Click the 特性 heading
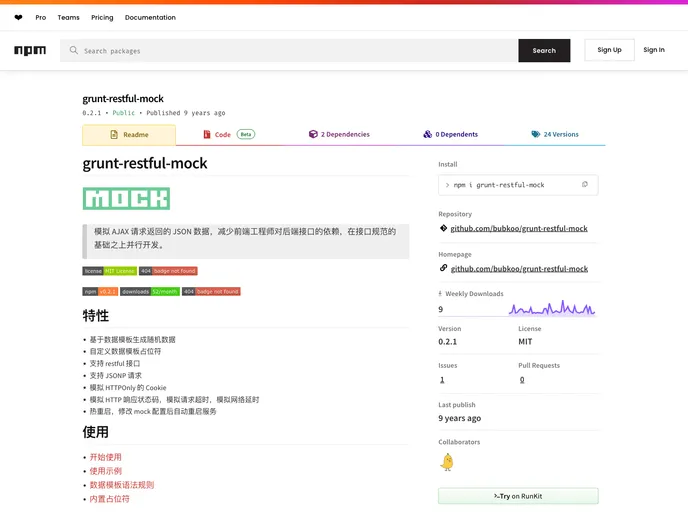Viewport: 688px width, 512px height. (95, 315)
